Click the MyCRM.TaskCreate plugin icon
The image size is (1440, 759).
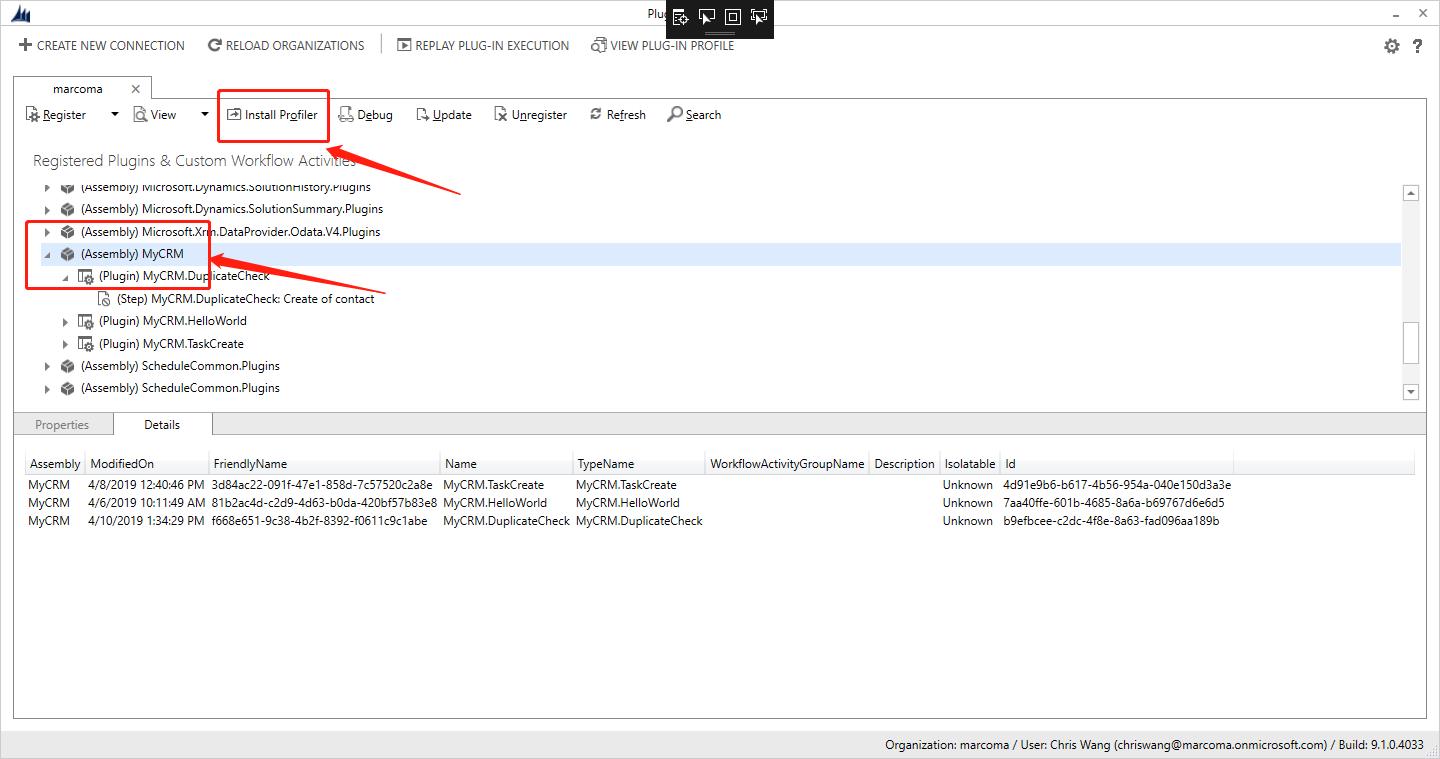[85, 344]
